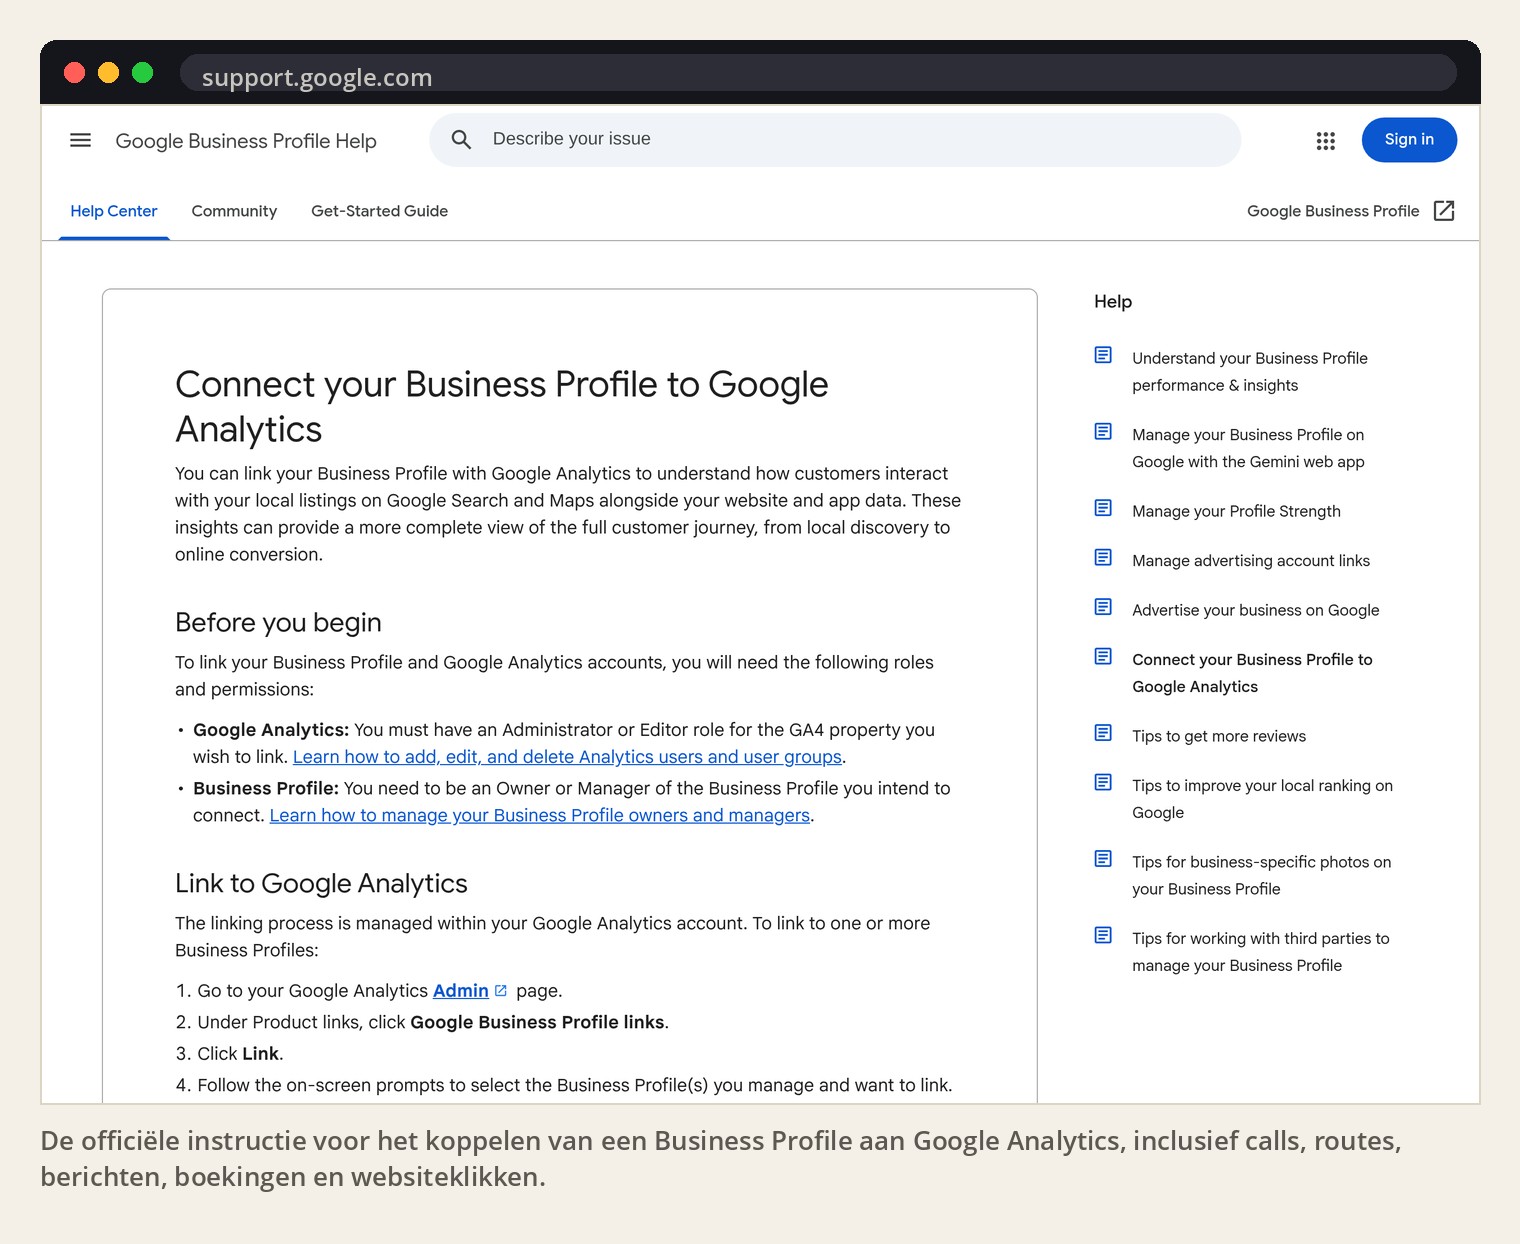Open link about managing Business Profile owners
This screenshot has height=1244, width=1520.
click(540, 815)
